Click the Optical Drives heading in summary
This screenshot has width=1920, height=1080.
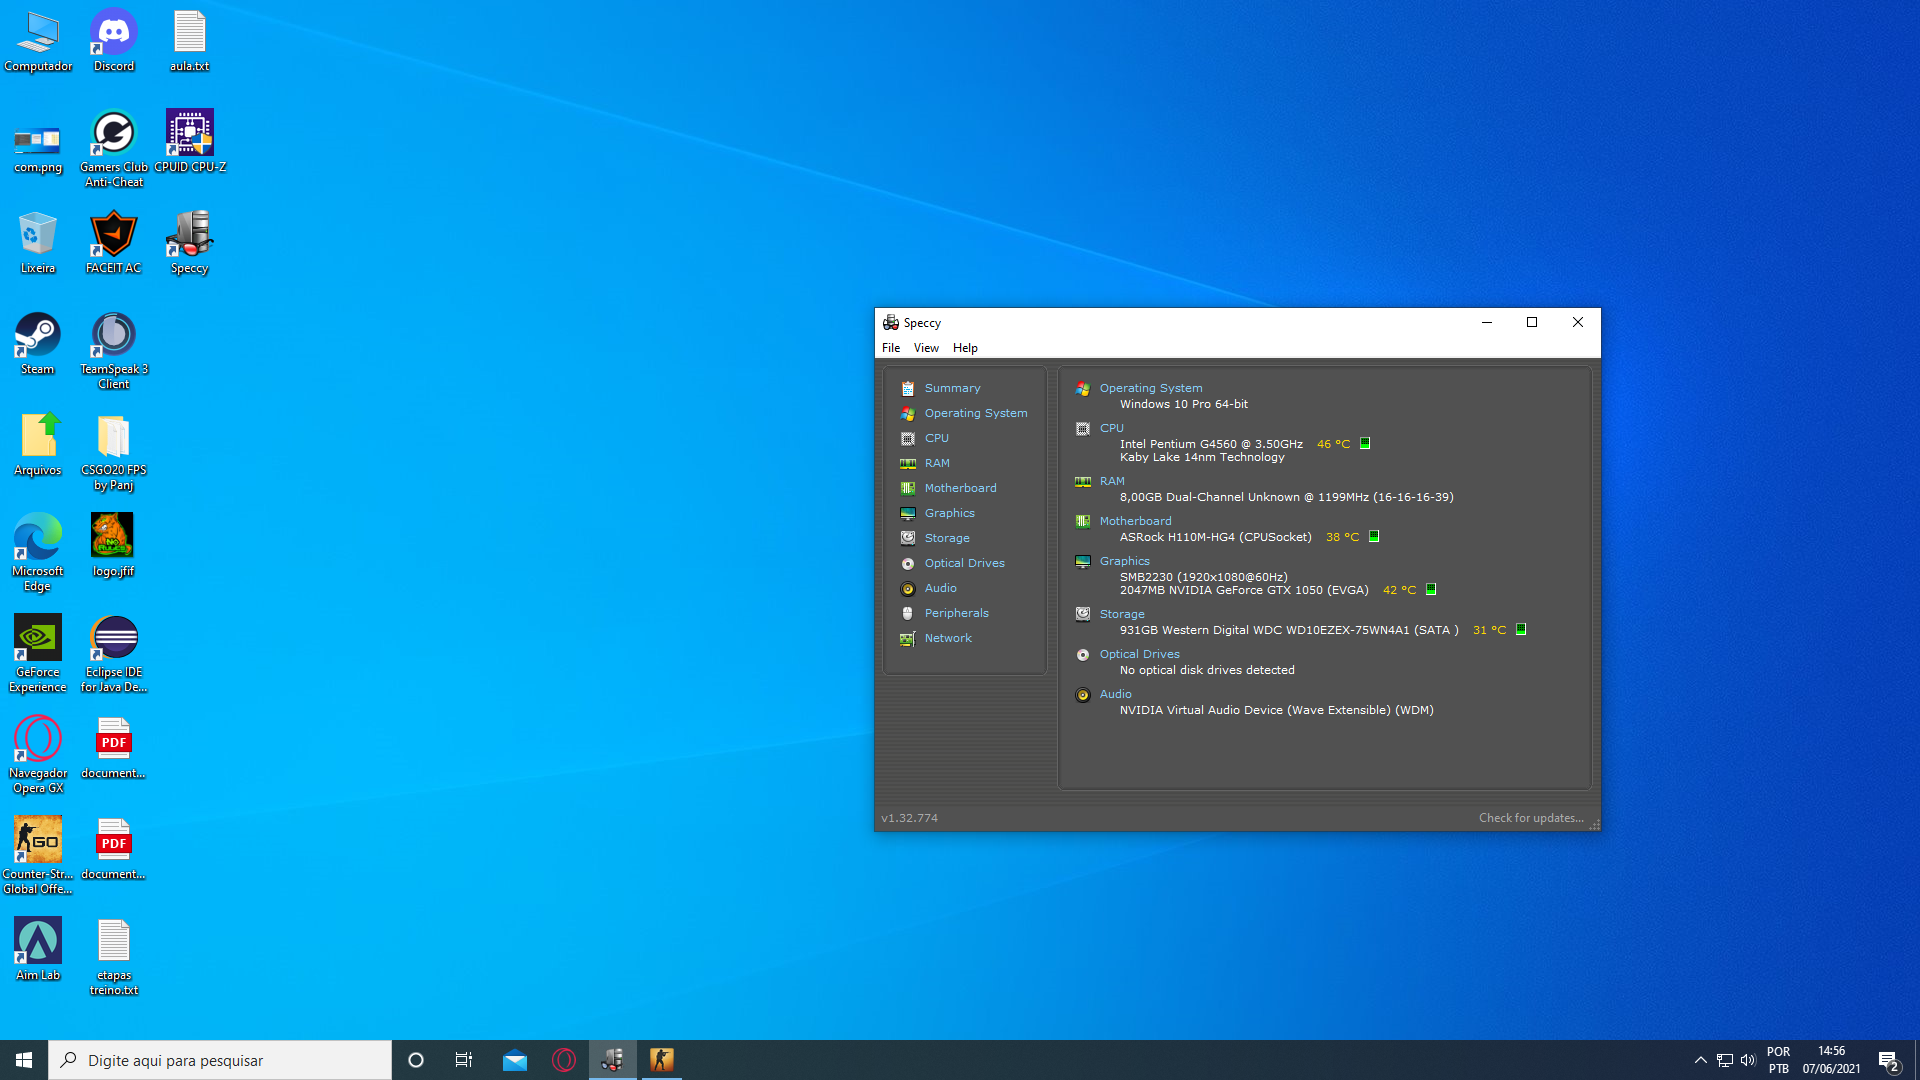1139,654
